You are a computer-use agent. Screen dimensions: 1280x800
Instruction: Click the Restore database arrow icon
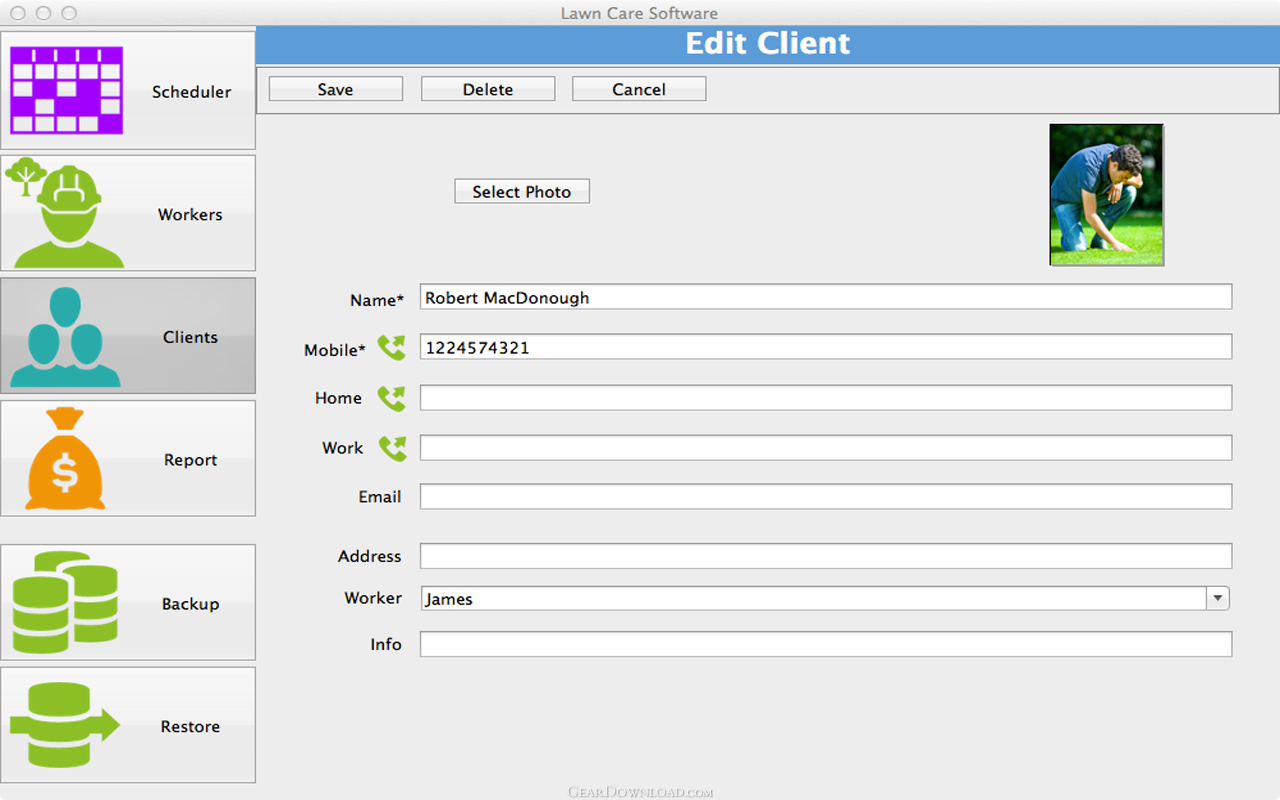[65, 725]
